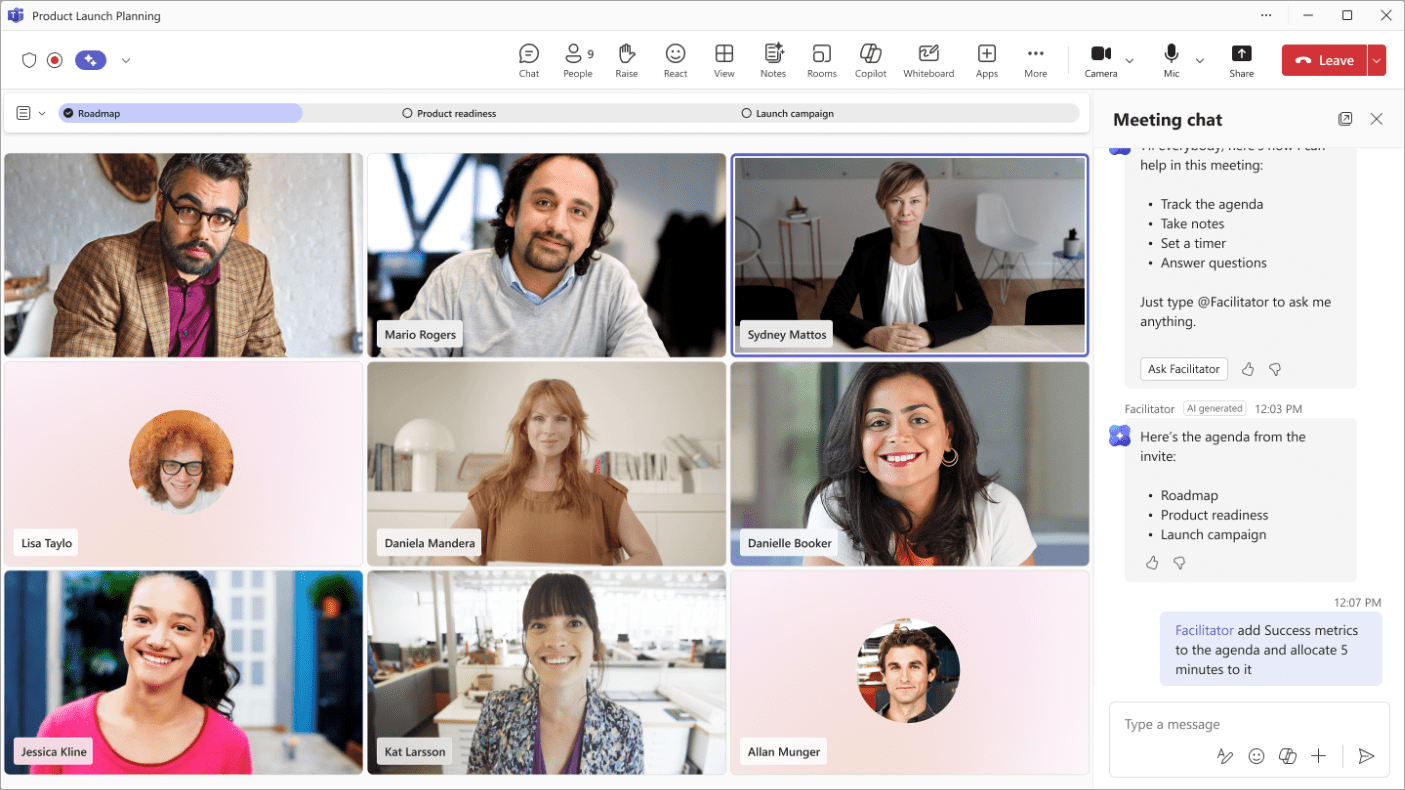
Task: Open the Whiteboard tool
Action: pos(928,60)
